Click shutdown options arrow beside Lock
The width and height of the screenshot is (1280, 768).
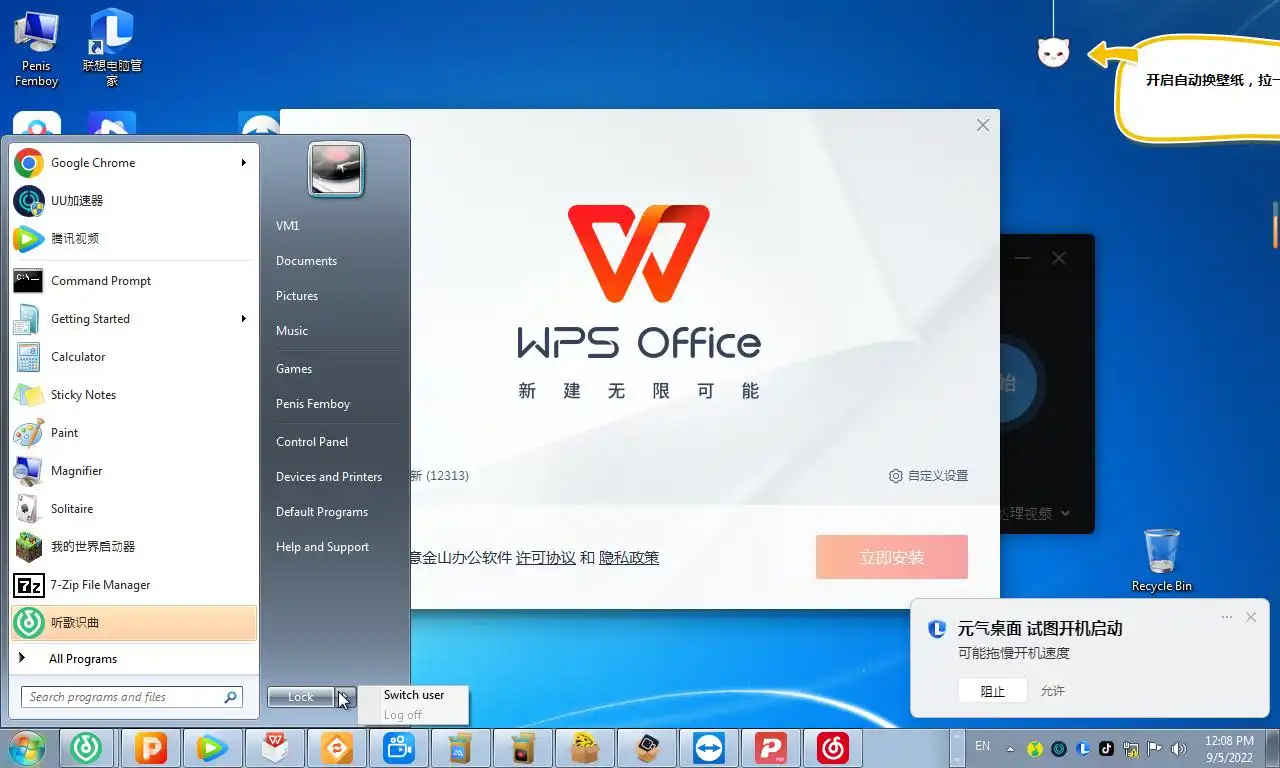tap(345, 697)
